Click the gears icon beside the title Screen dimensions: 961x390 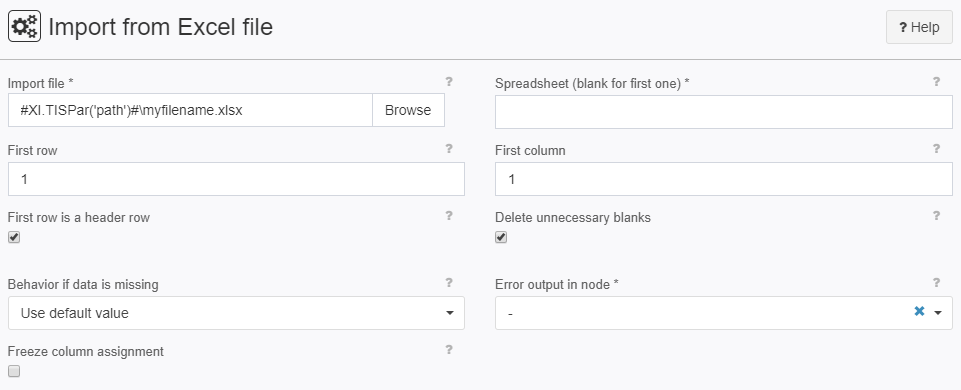tap(25, 27)
